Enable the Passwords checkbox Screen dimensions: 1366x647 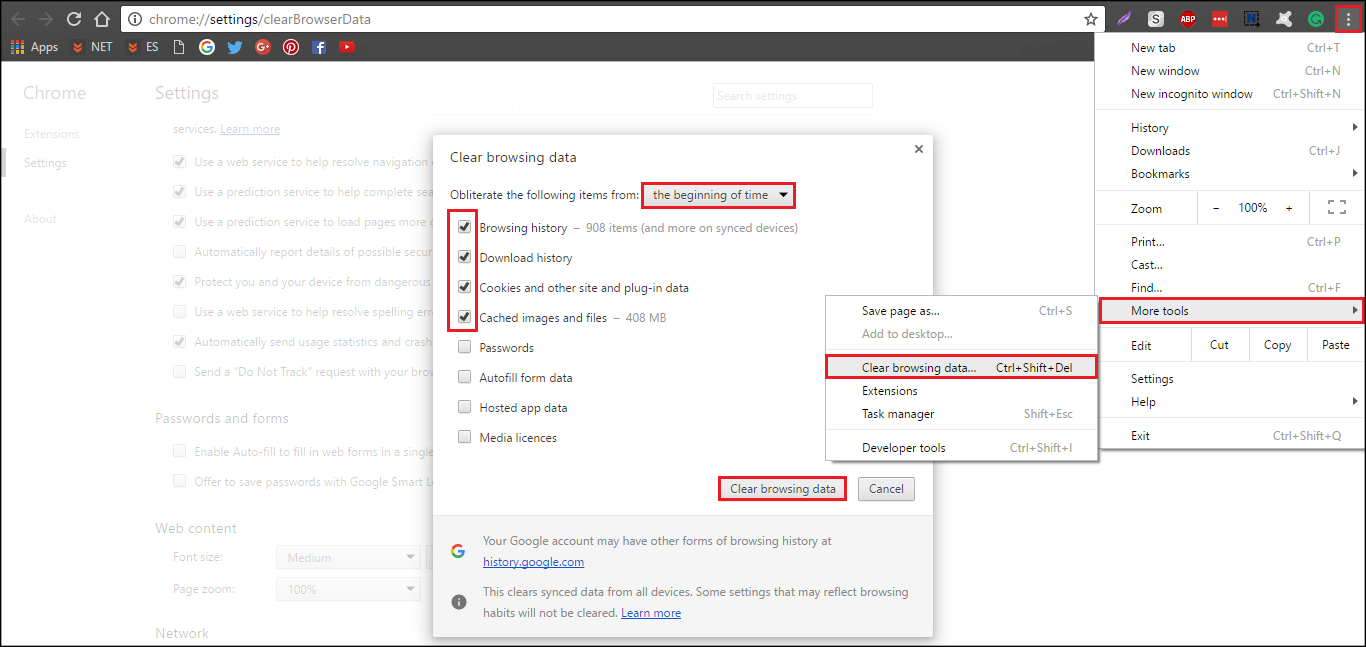click(464, 347)
